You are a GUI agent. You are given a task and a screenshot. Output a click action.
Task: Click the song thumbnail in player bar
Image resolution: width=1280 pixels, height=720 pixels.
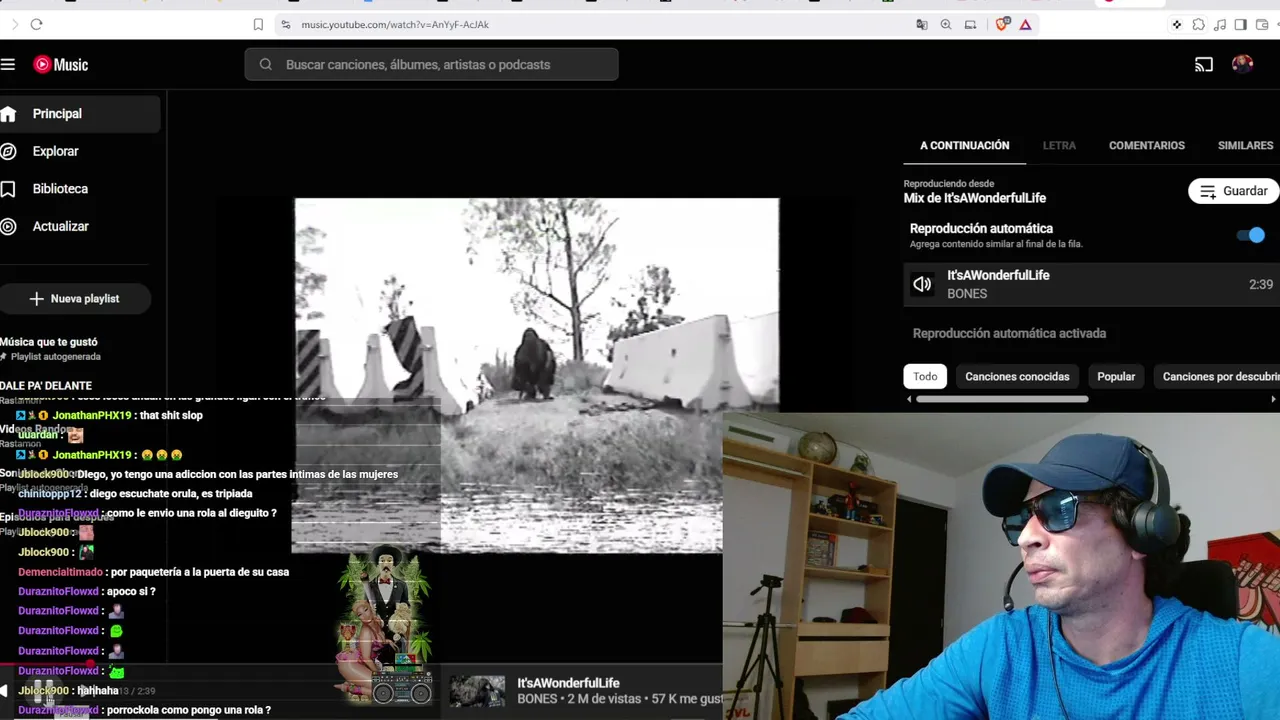point(477,691)
